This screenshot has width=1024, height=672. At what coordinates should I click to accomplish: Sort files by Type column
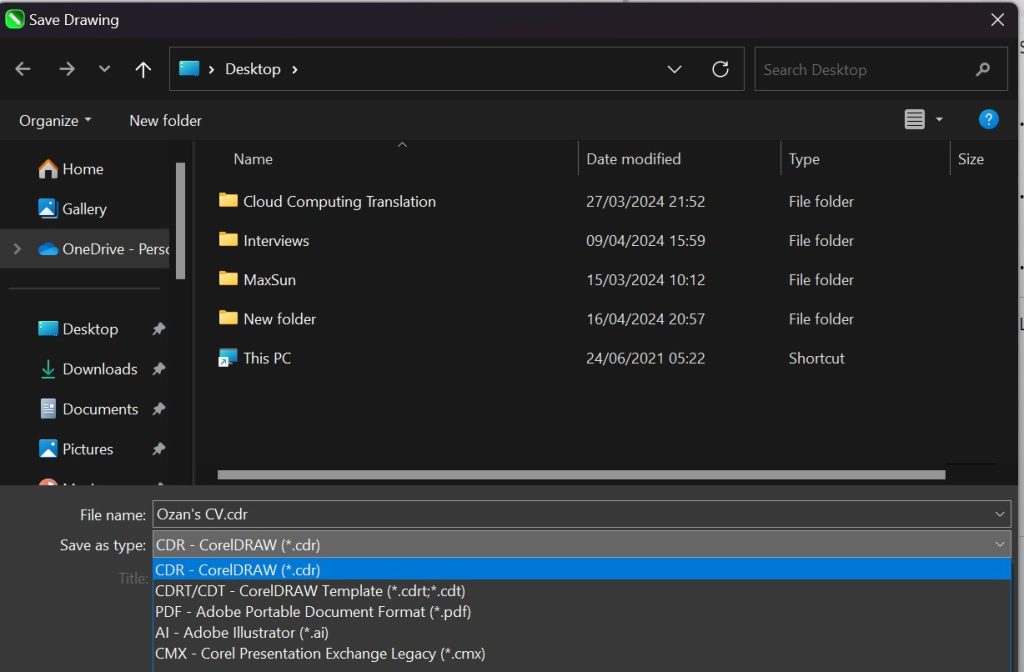click(804, 159)
